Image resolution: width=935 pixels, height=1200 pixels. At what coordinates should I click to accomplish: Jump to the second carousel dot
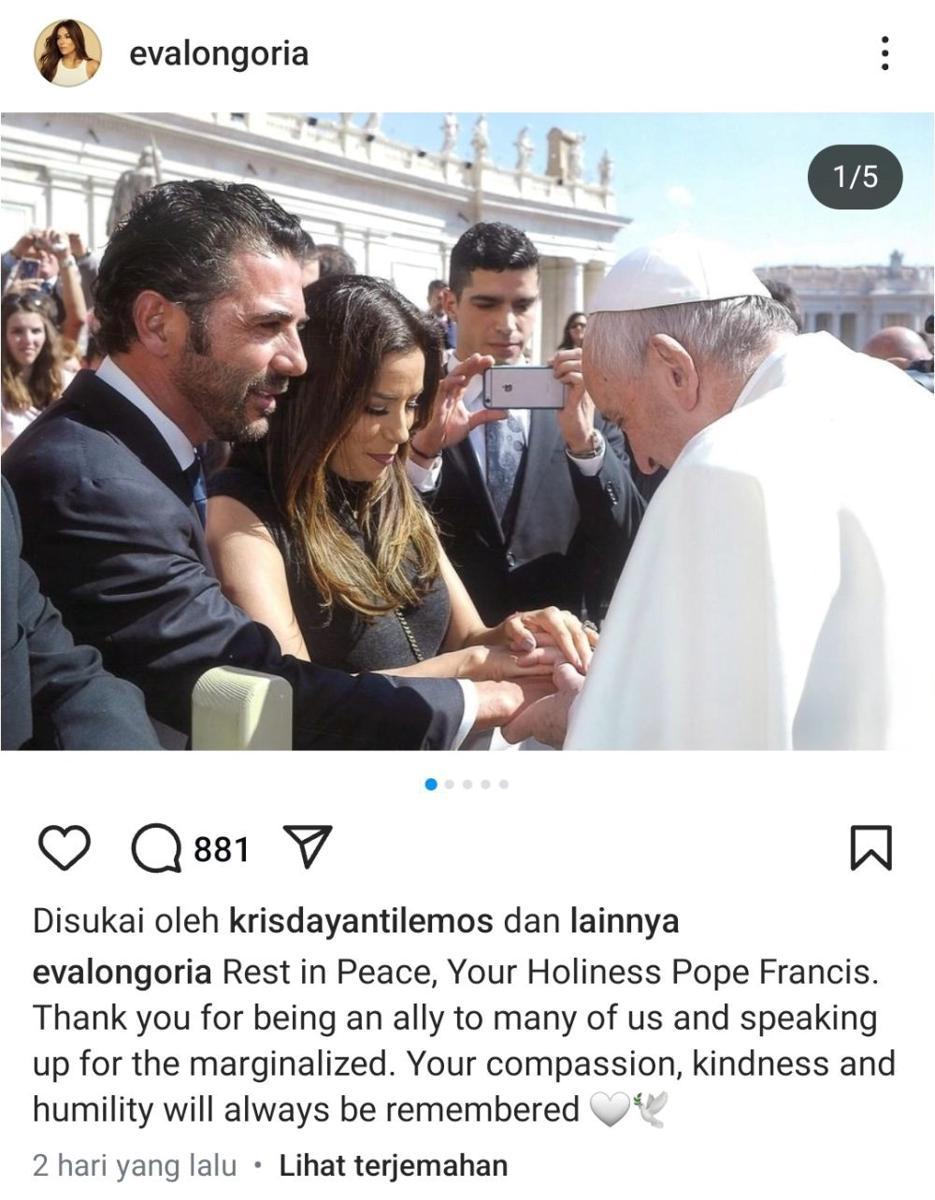(x=449, y=784)
